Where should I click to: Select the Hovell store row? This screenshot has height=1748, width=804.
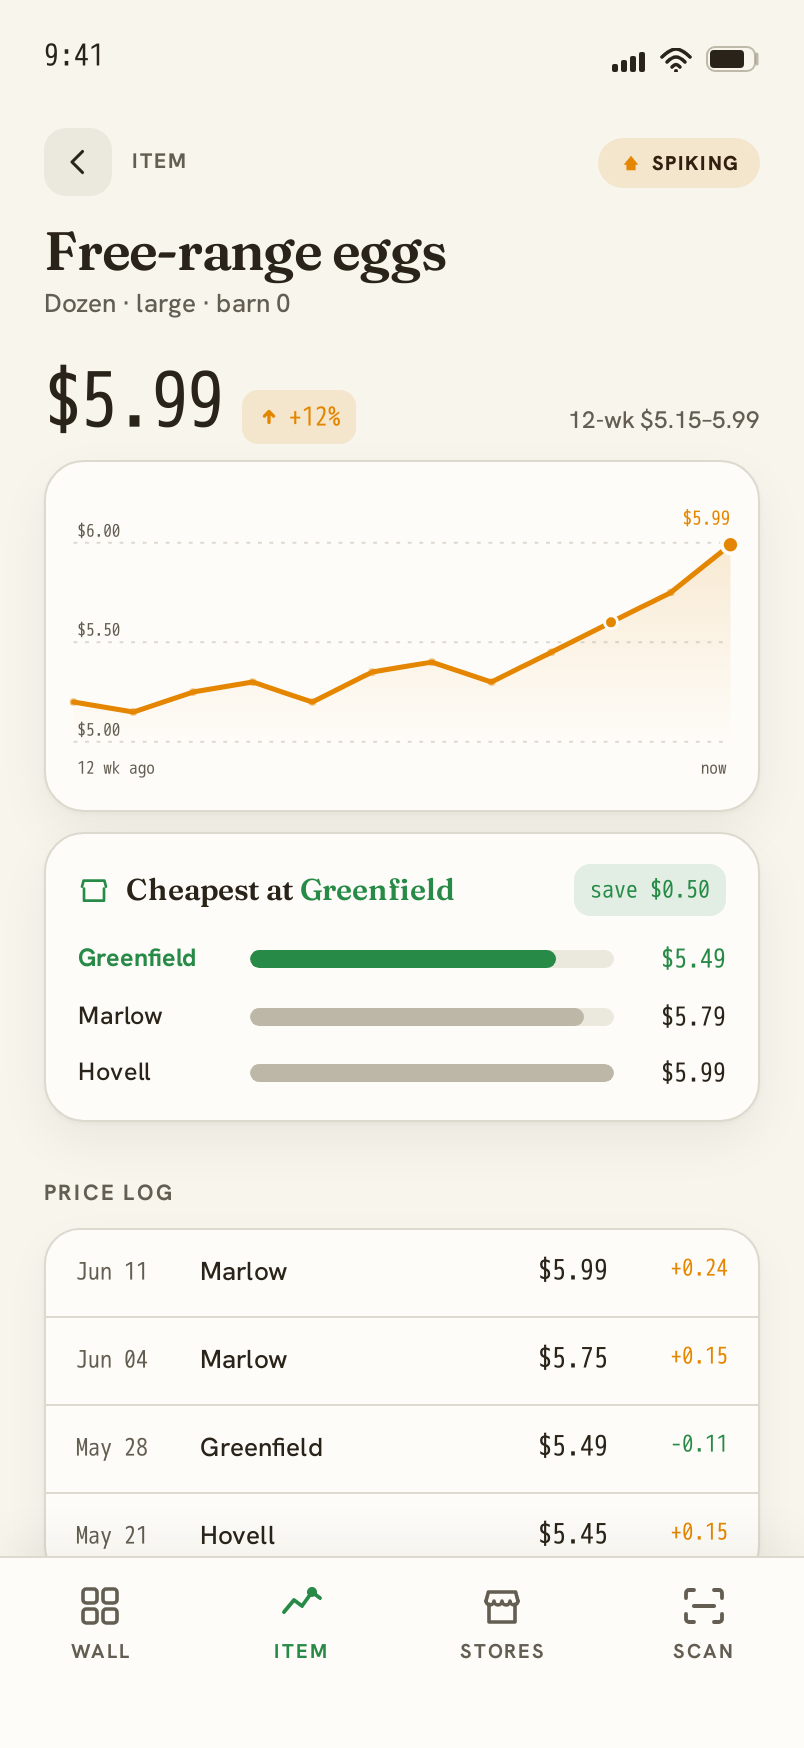402,1073
